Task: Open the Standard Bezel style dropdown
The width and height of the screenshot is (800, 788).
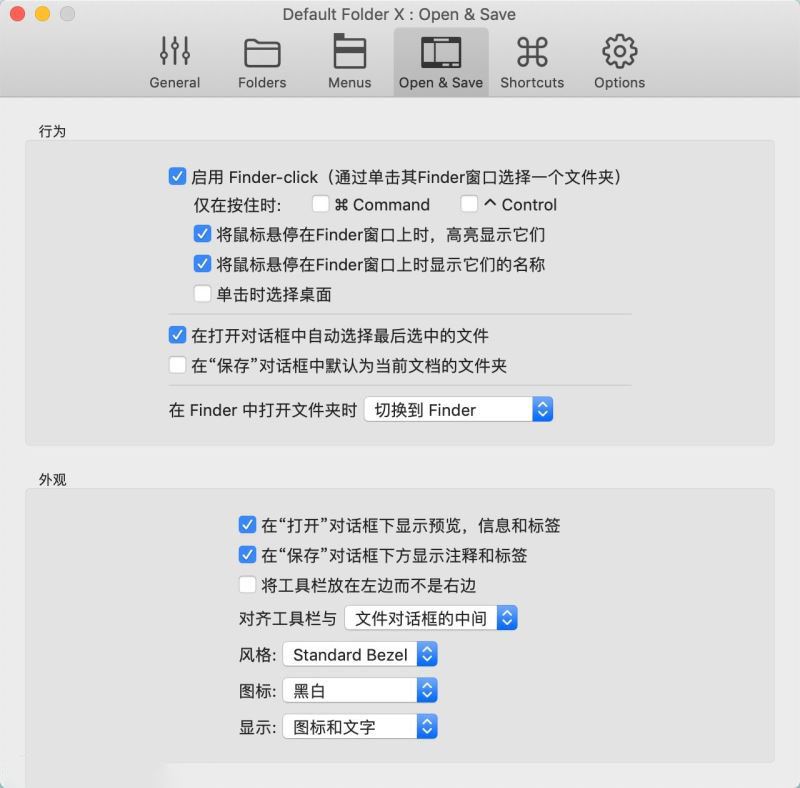Action: coord(360,654)
